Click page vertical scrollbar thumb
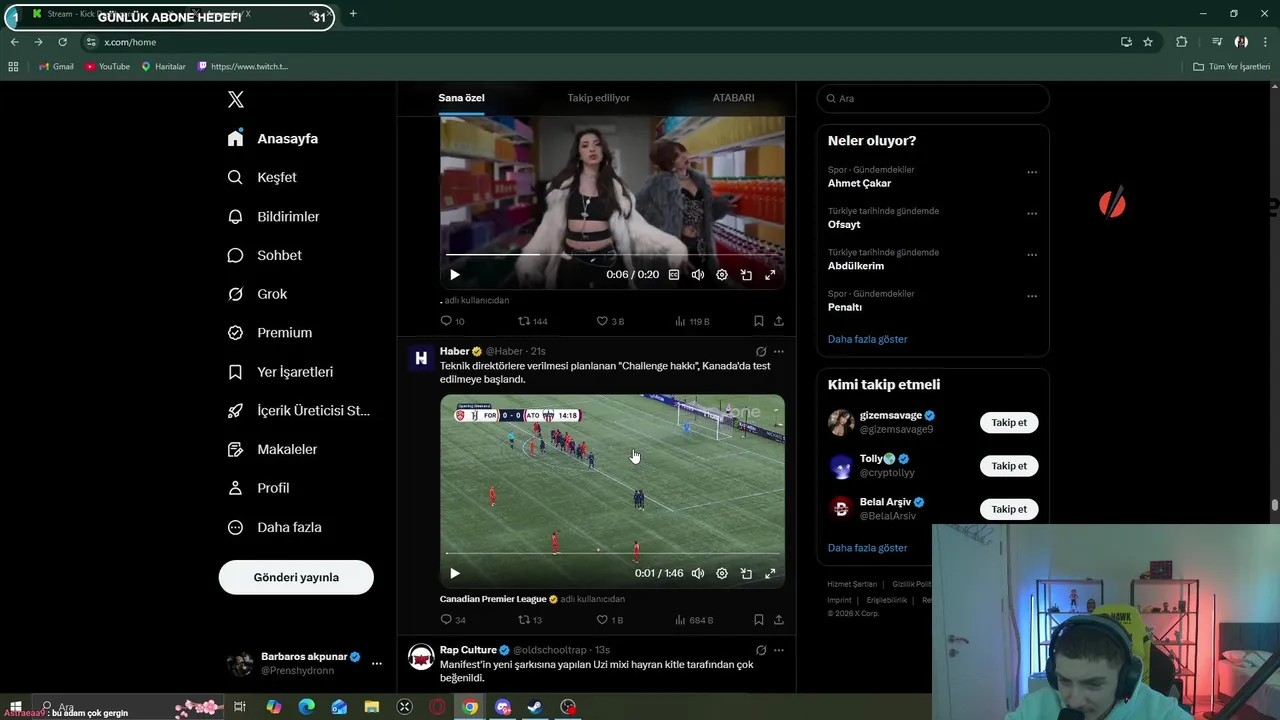This screenshot has height=720, width=1280. click(1274, 505)
